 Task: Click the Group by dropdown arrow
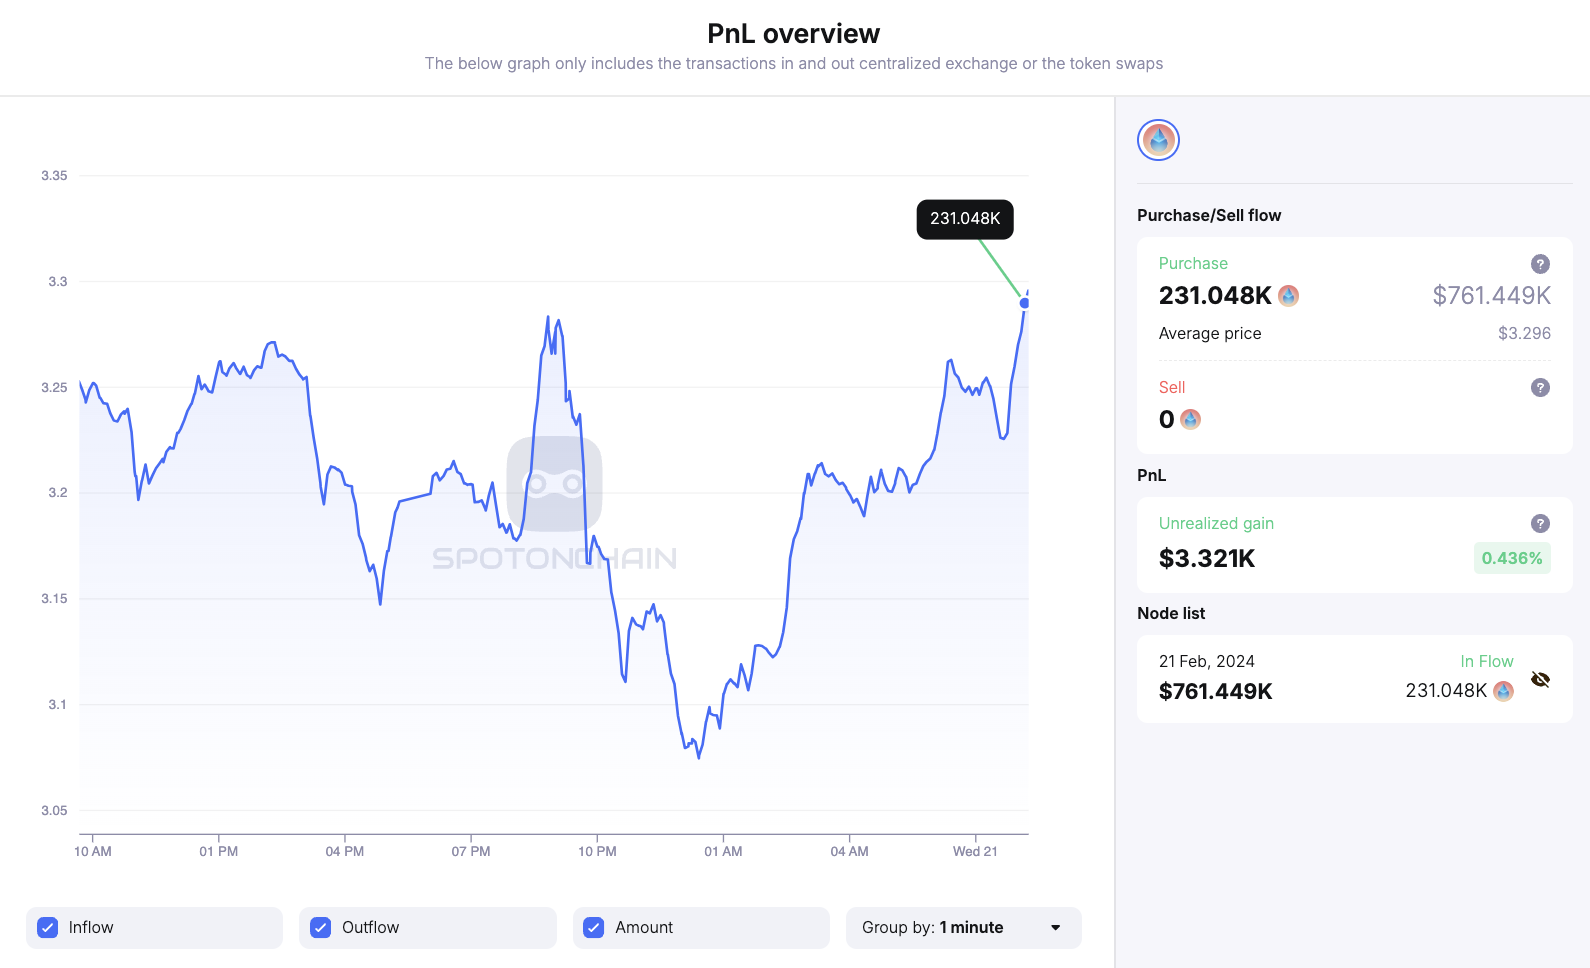click(x=1055, y=928)
